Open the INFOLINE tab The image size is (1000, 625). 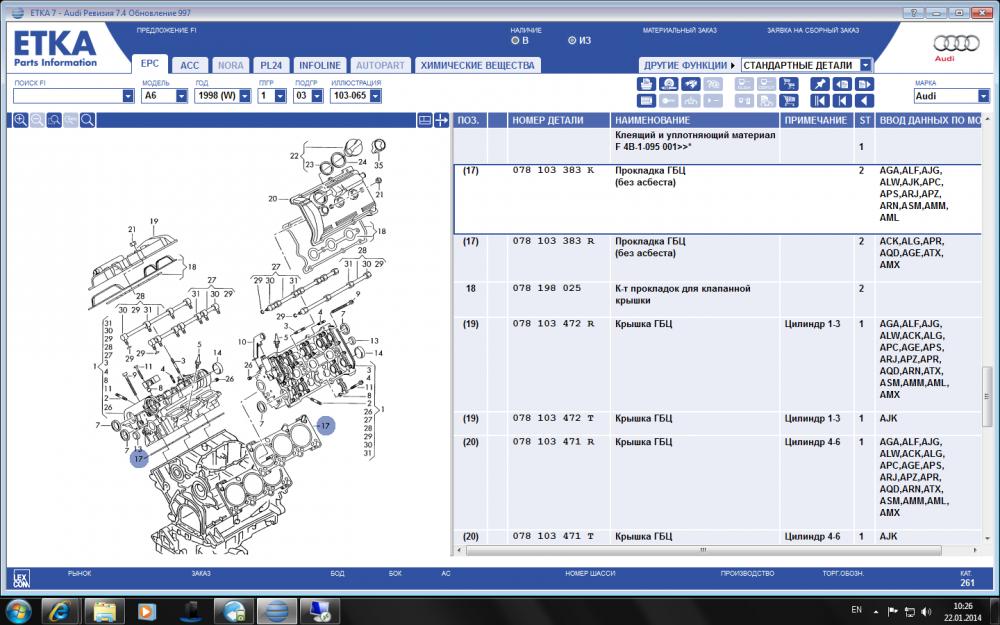pyautogui.click(x=319, y=65)
